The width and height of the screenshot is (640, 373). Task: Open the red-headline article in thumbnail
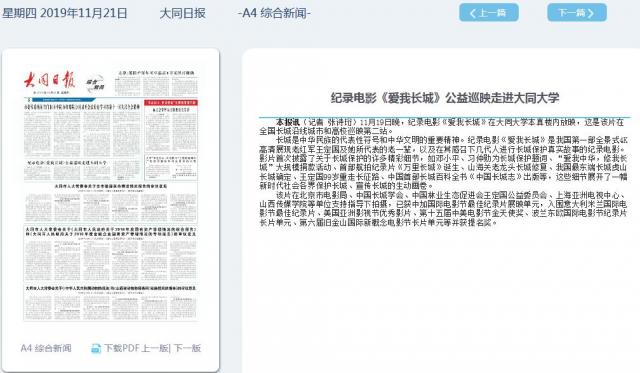point(171,126)
